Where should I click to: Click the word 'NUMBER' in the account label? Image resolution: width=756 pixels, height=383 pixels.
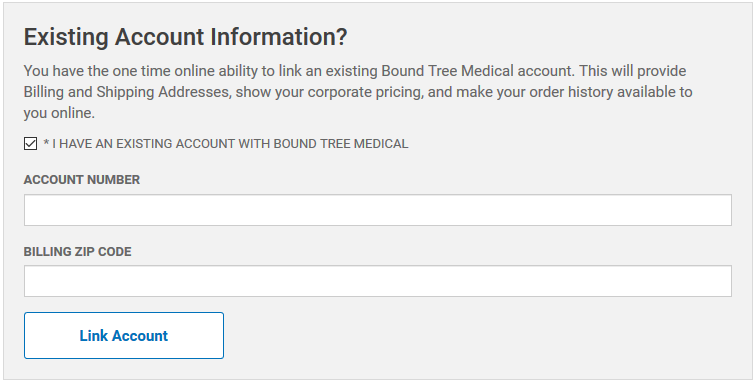tap(112, 179)
